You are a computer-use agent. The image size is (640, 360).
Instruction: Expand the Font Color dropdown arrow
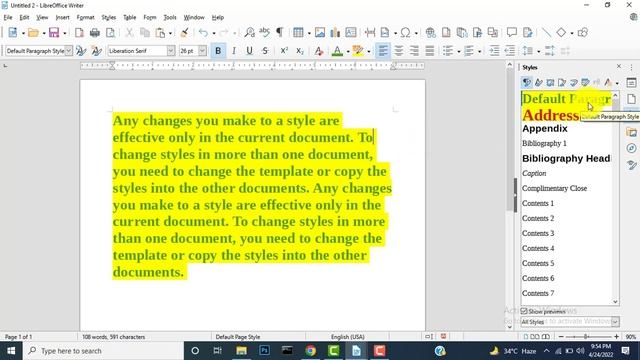[348, 51]
